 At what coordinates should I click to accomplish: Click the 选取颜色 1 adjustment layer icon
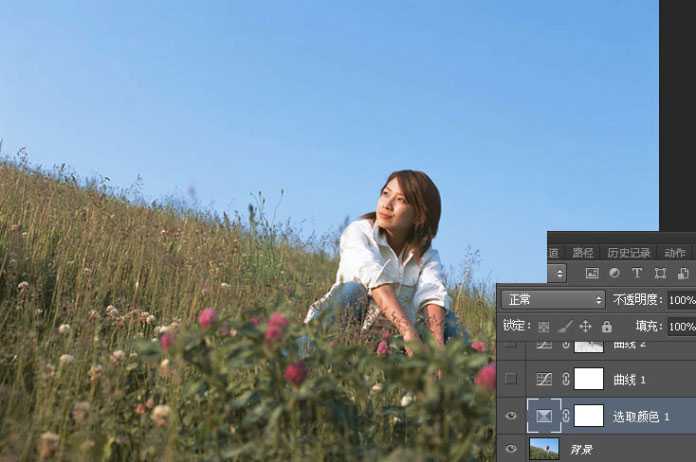(544, 415)
